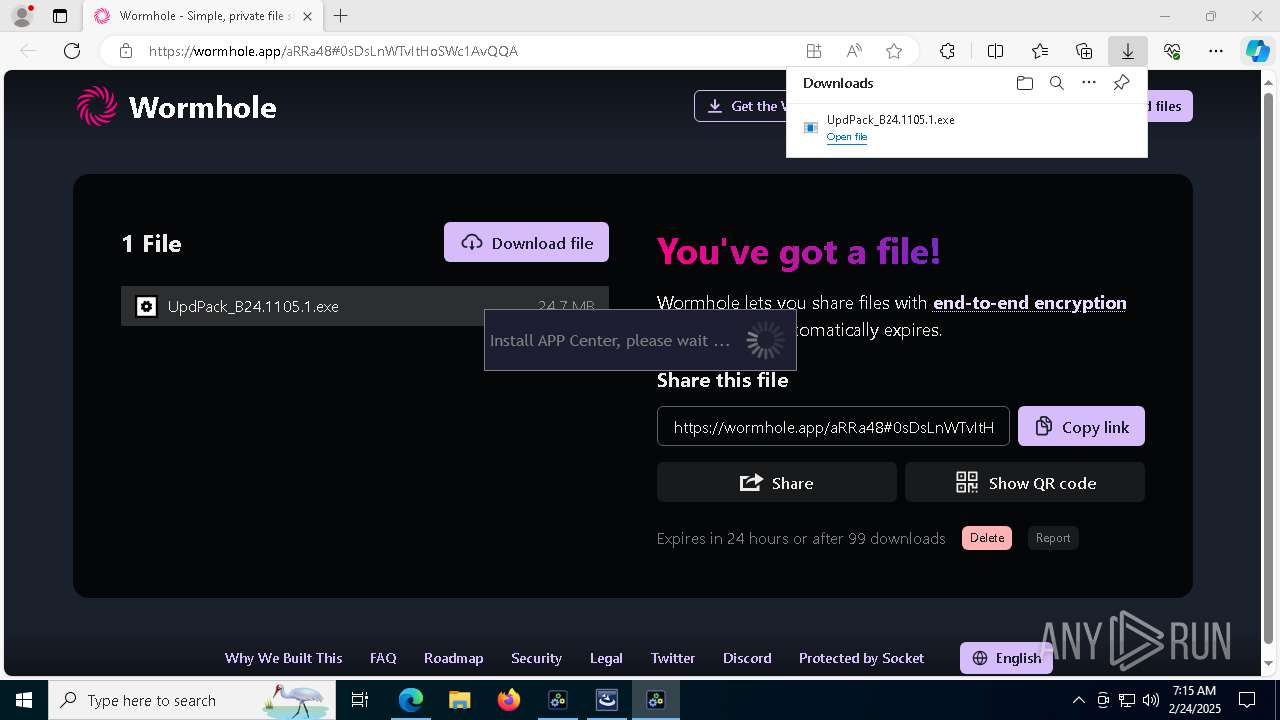Open the tab actions menu icon
Viewport: 1280px width, 720px height.
click(x=60, y=16)
